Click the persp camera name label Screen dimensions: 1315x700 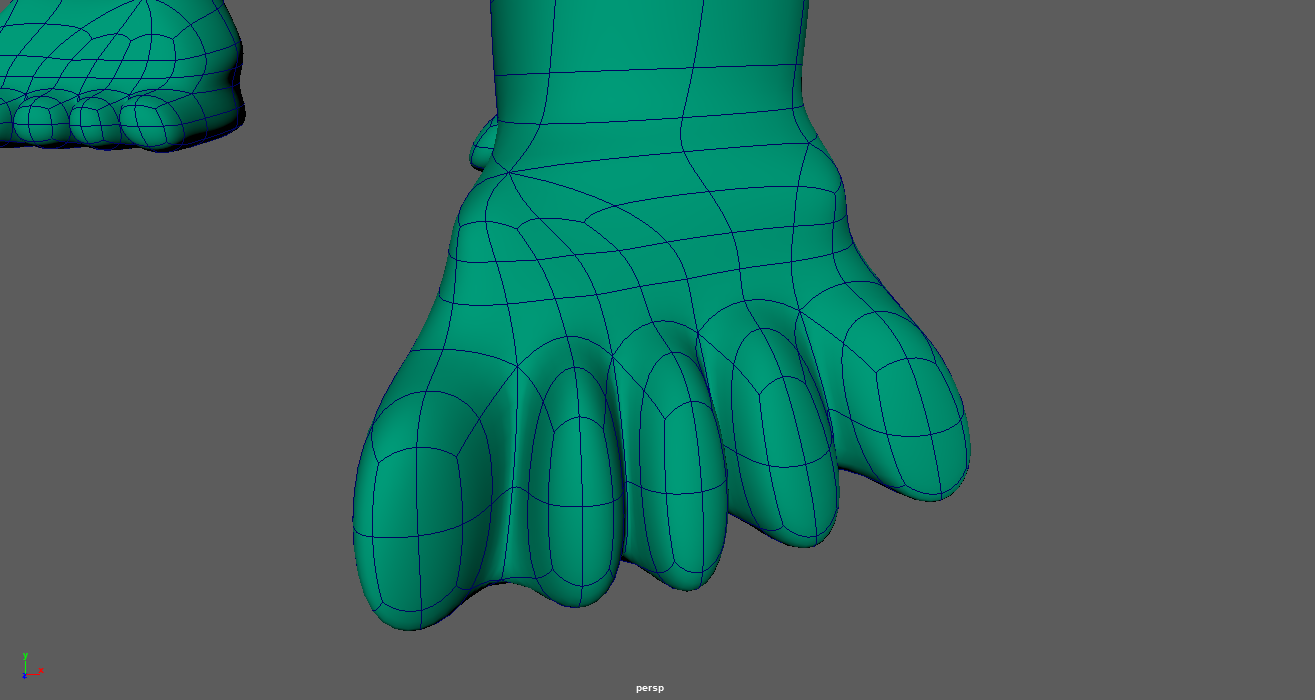click(649, 688)
